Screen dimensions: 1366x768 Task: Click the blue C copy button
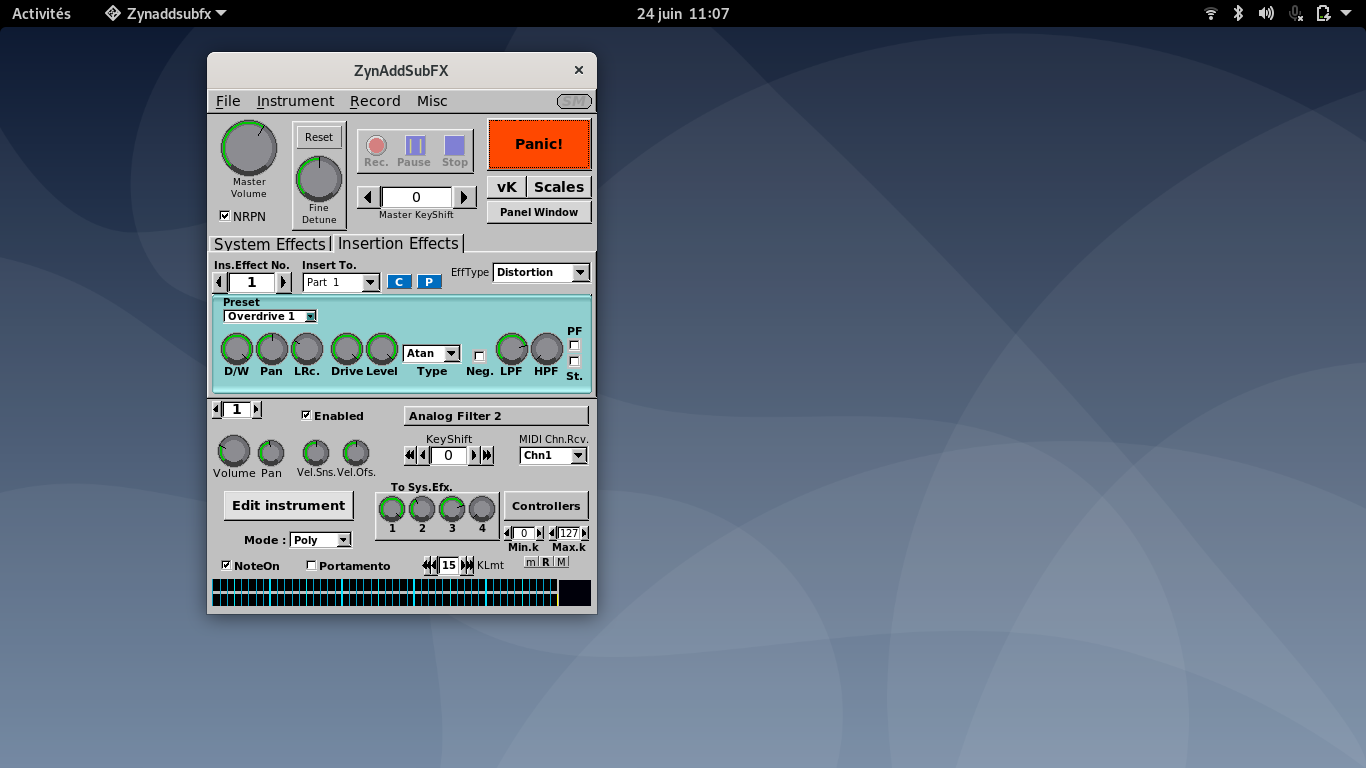(399, 282)
